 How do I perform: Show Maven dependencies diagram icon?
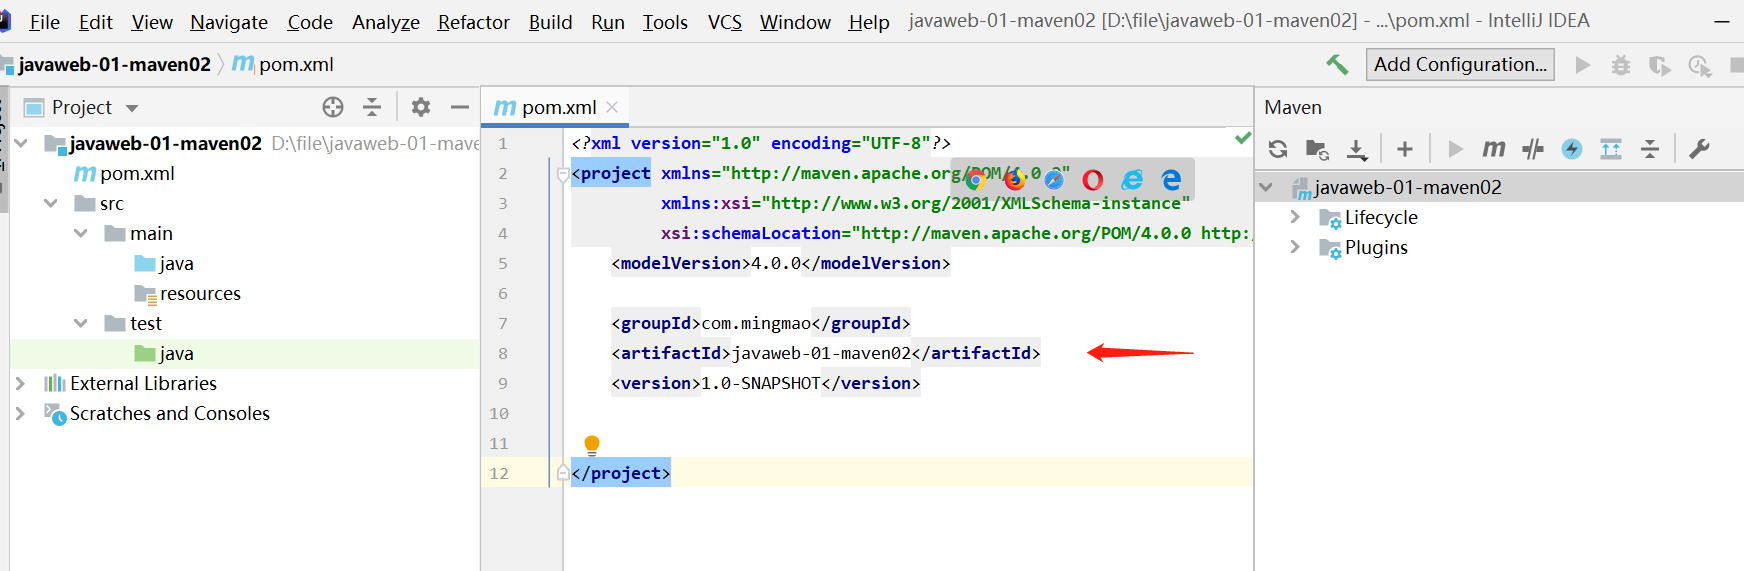(1611, 149)
